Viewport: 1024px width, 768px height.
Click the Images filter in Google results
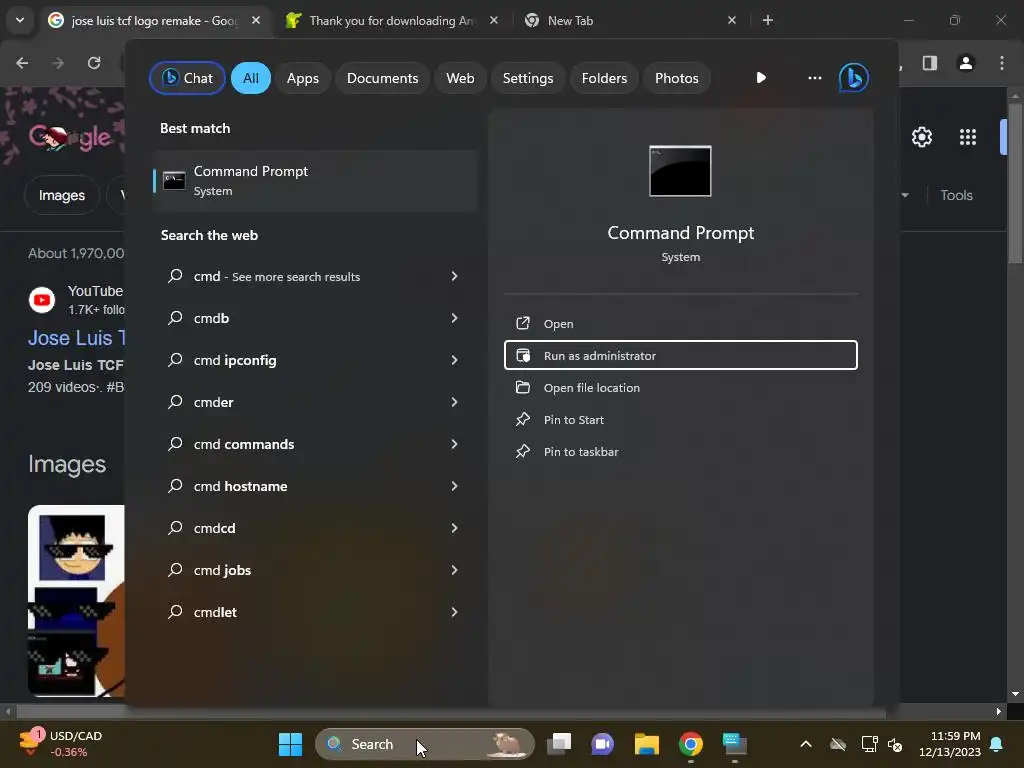click(x=62, y=195)
